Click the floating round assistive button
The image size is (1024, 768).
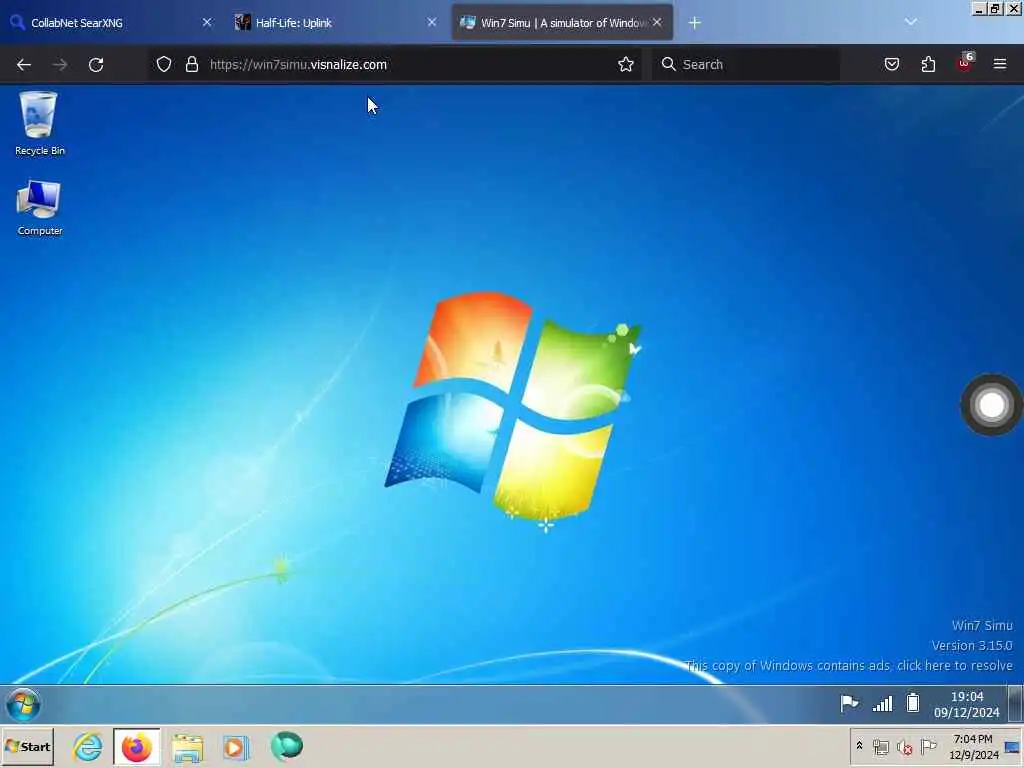click(x=991, y=405)
